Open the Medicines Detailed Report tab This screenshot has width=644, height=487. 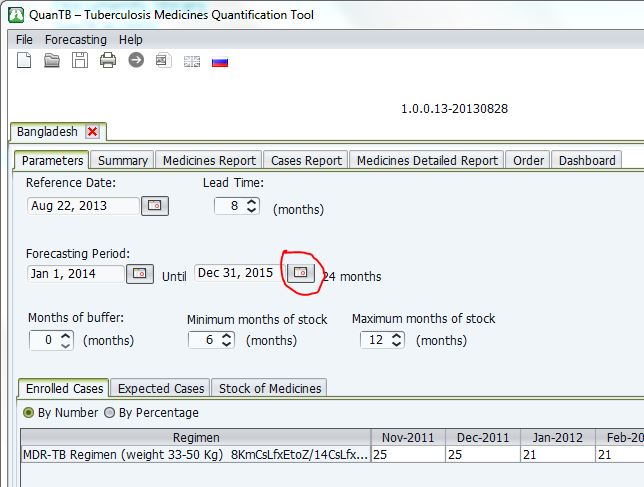(x=427, y=160)
